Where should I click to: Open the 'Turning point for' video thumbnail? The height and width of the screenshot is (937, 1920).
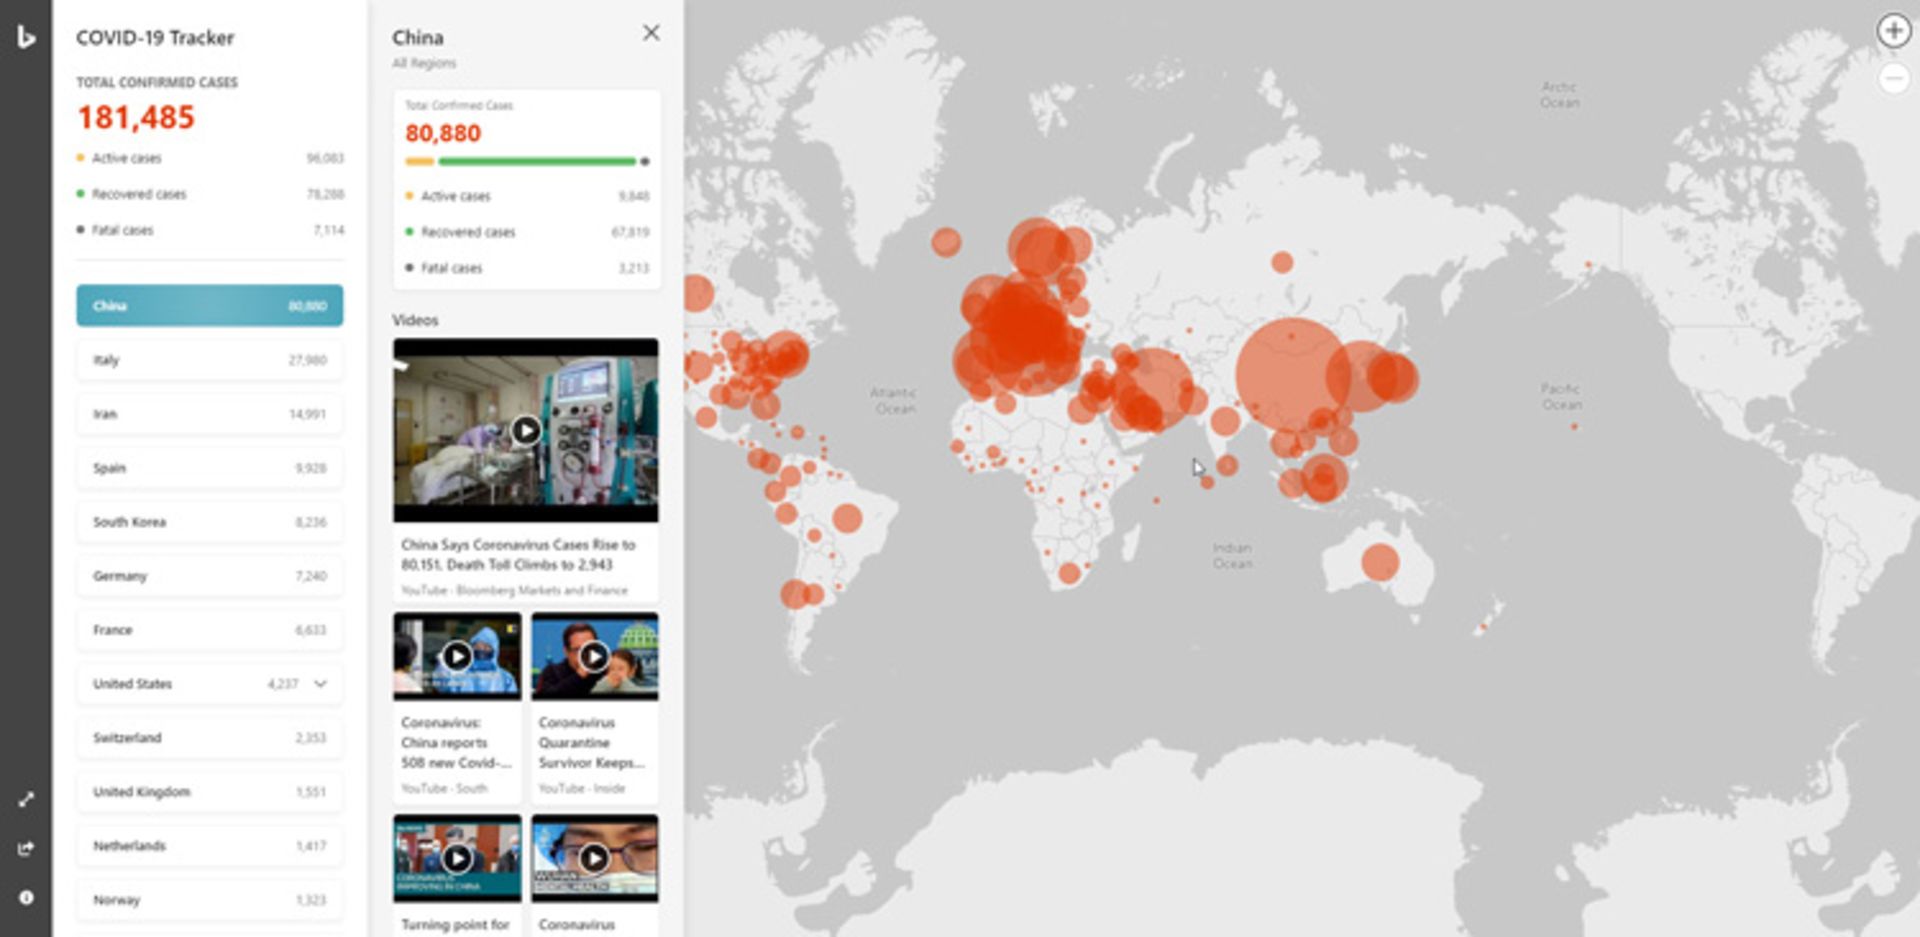click(457, 858)
